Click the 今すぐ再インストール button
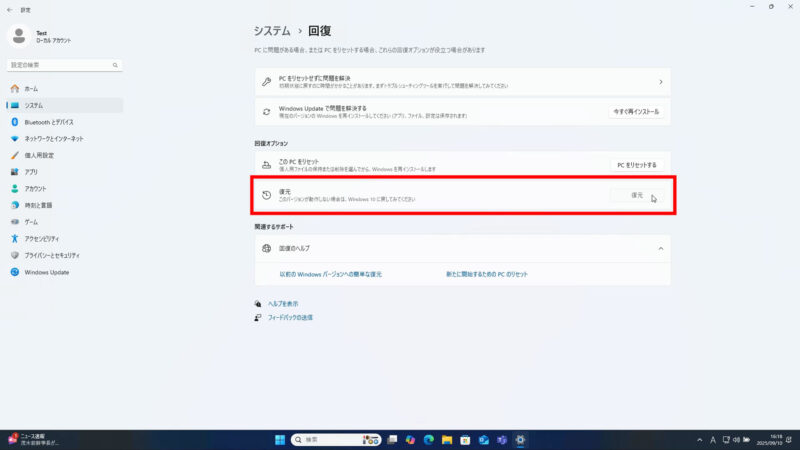The image size is (800, 450). (636, 112)
